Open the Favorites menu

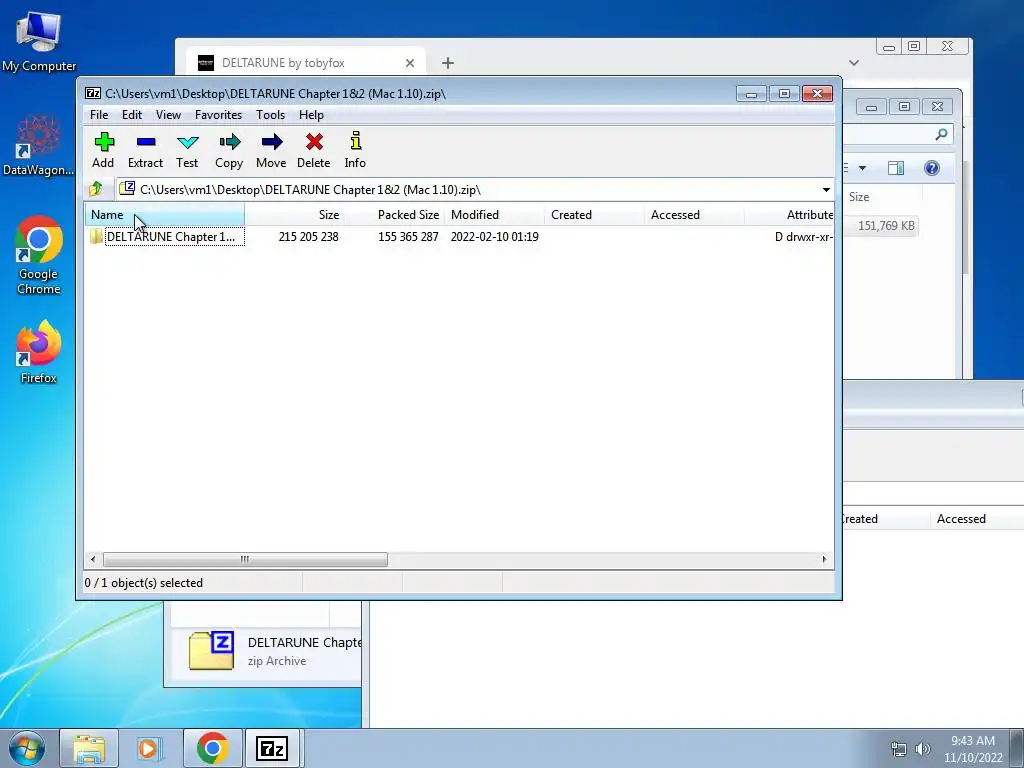[218, 115]
